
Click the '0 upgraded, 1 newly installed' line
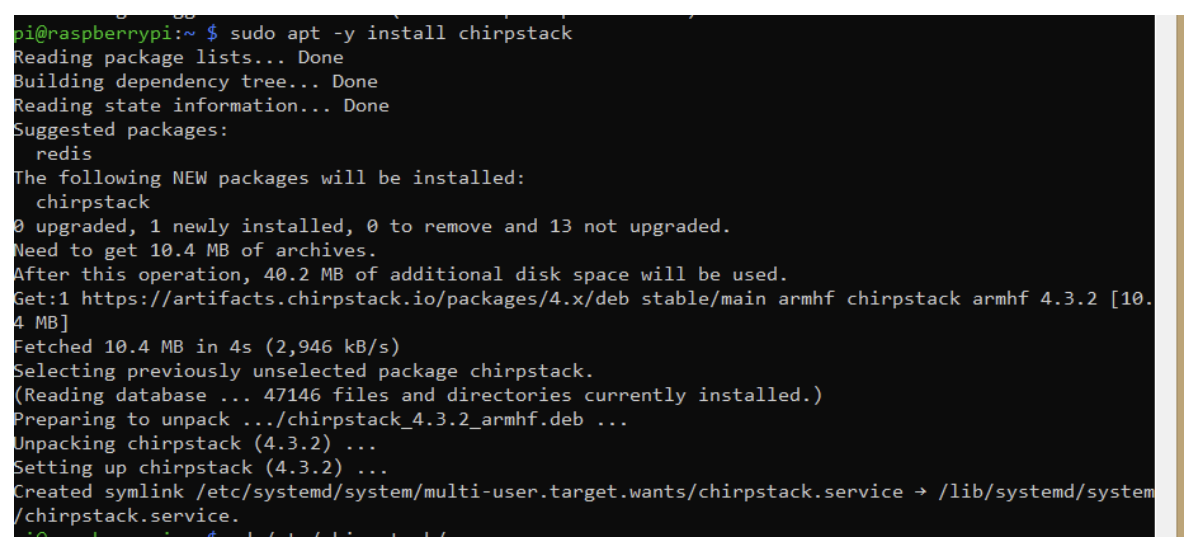pyautogui.click(x=372, y=226)
